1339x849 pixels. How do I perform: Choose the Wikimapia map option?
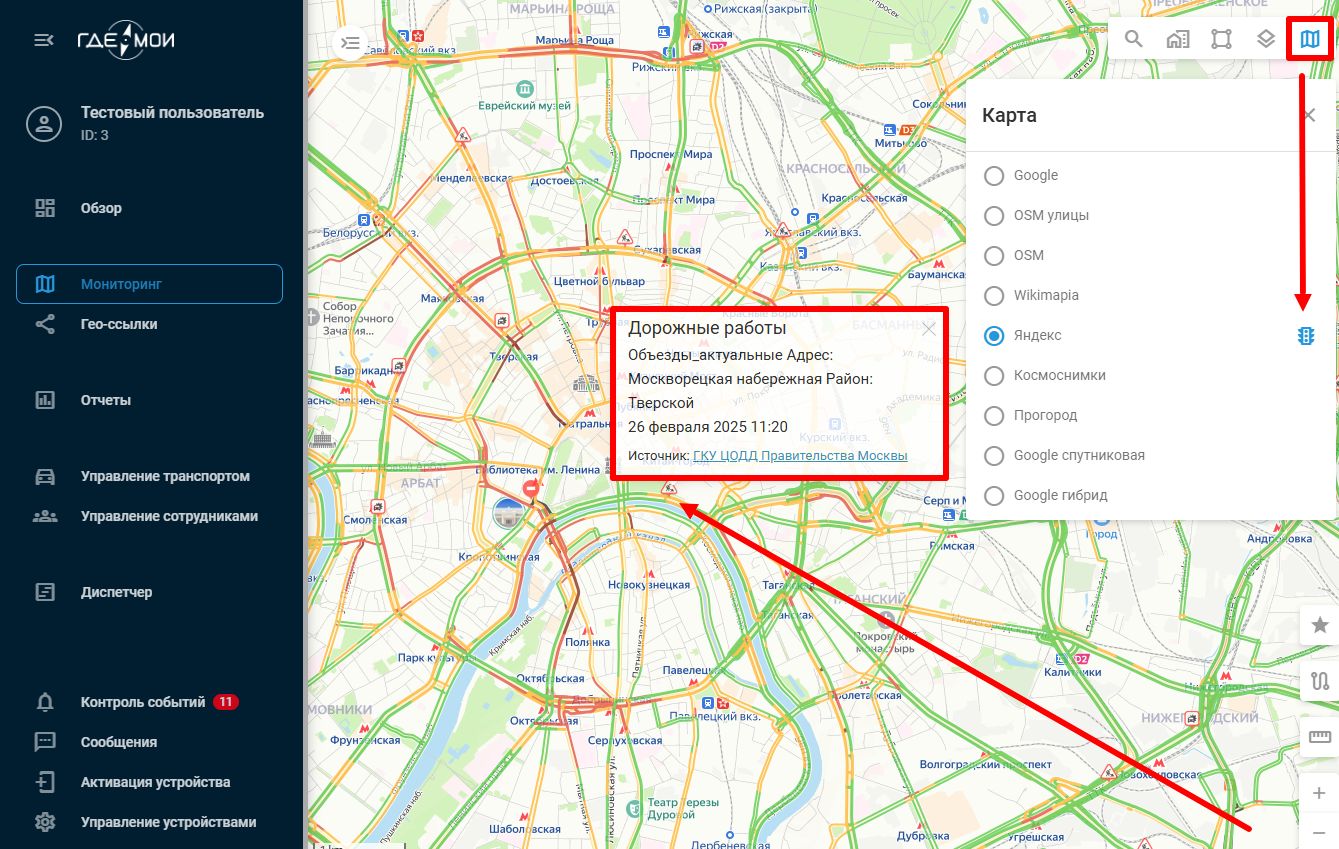(994, 296)
